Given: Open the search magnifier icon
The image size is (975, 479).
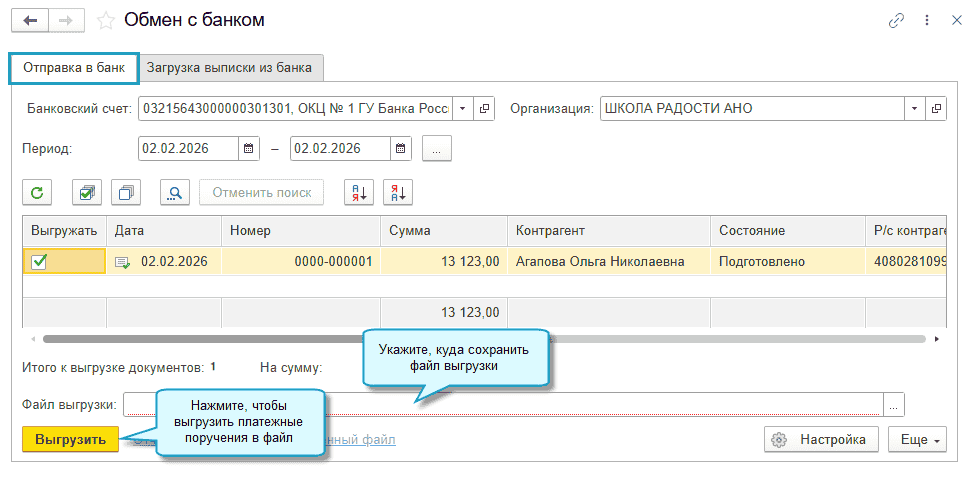Looking at the screenshot, I should coord(175,192).
